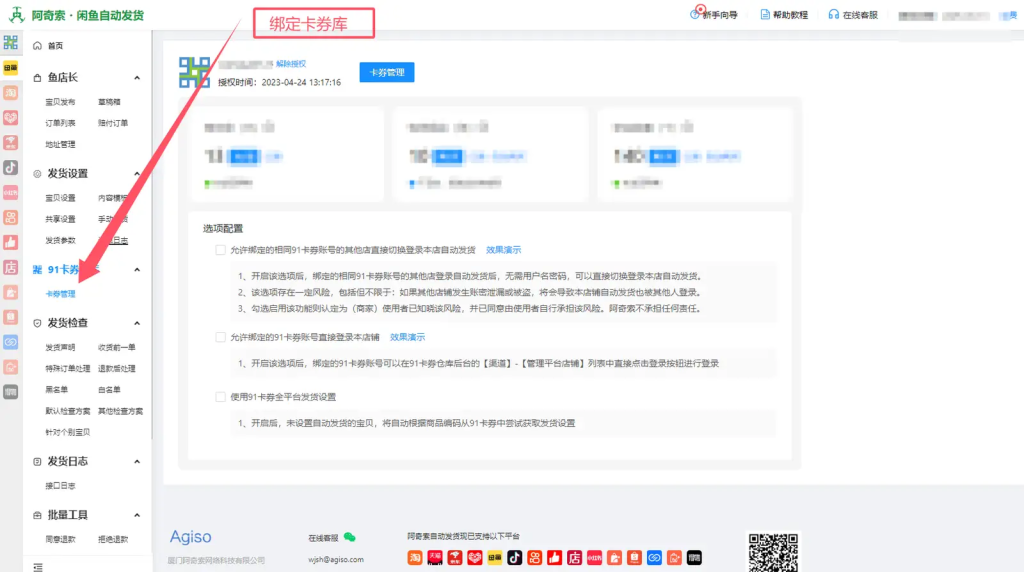The image size is (1024, 572).
Task: Open 宝贝发布 under 鱼店长
Action: click(x=60, y=102)
